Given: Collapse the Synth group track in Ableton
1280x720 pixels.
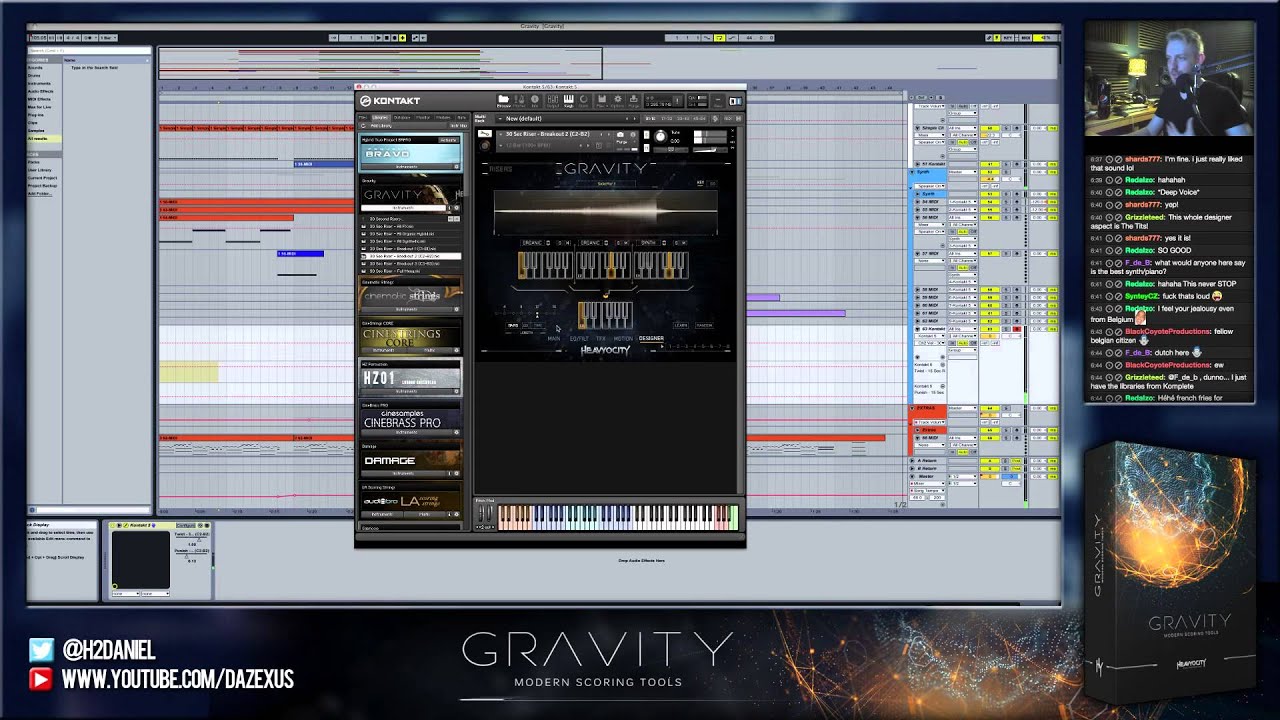Looking at the screenshot, I should coord(912,172).
